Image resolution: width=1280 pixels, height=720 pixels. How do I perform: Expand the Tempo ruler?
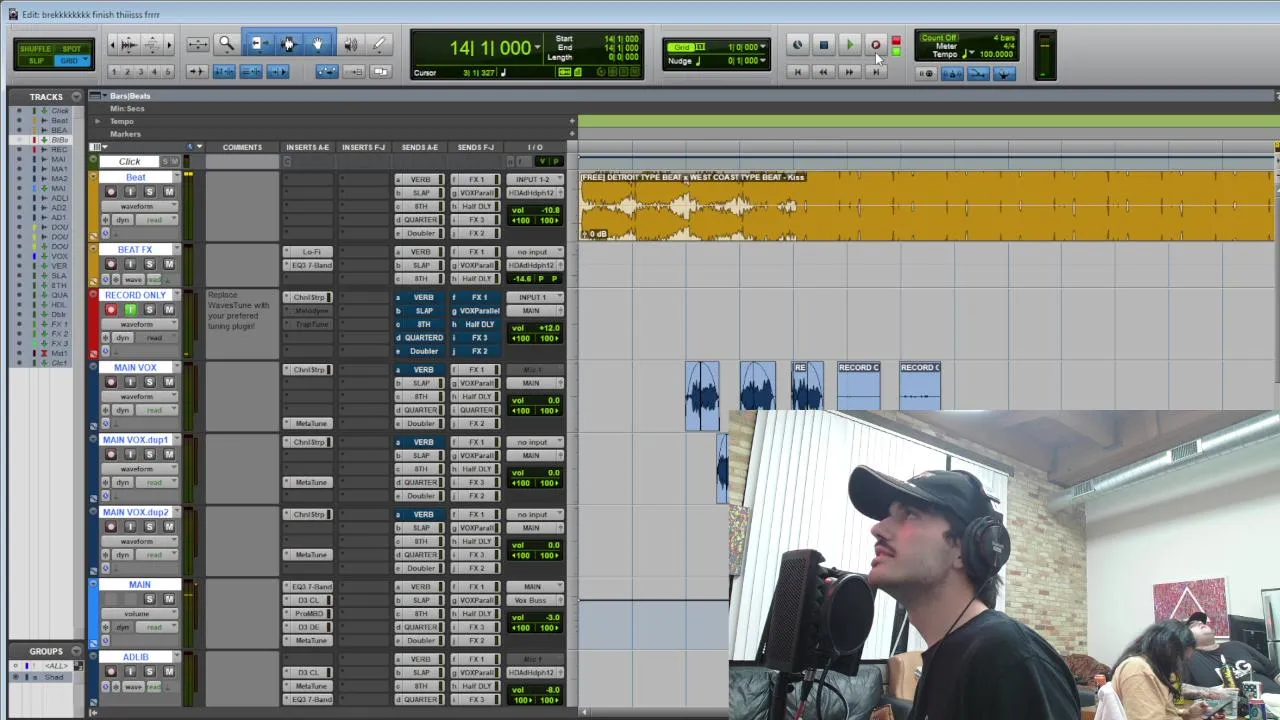(98, 121)
